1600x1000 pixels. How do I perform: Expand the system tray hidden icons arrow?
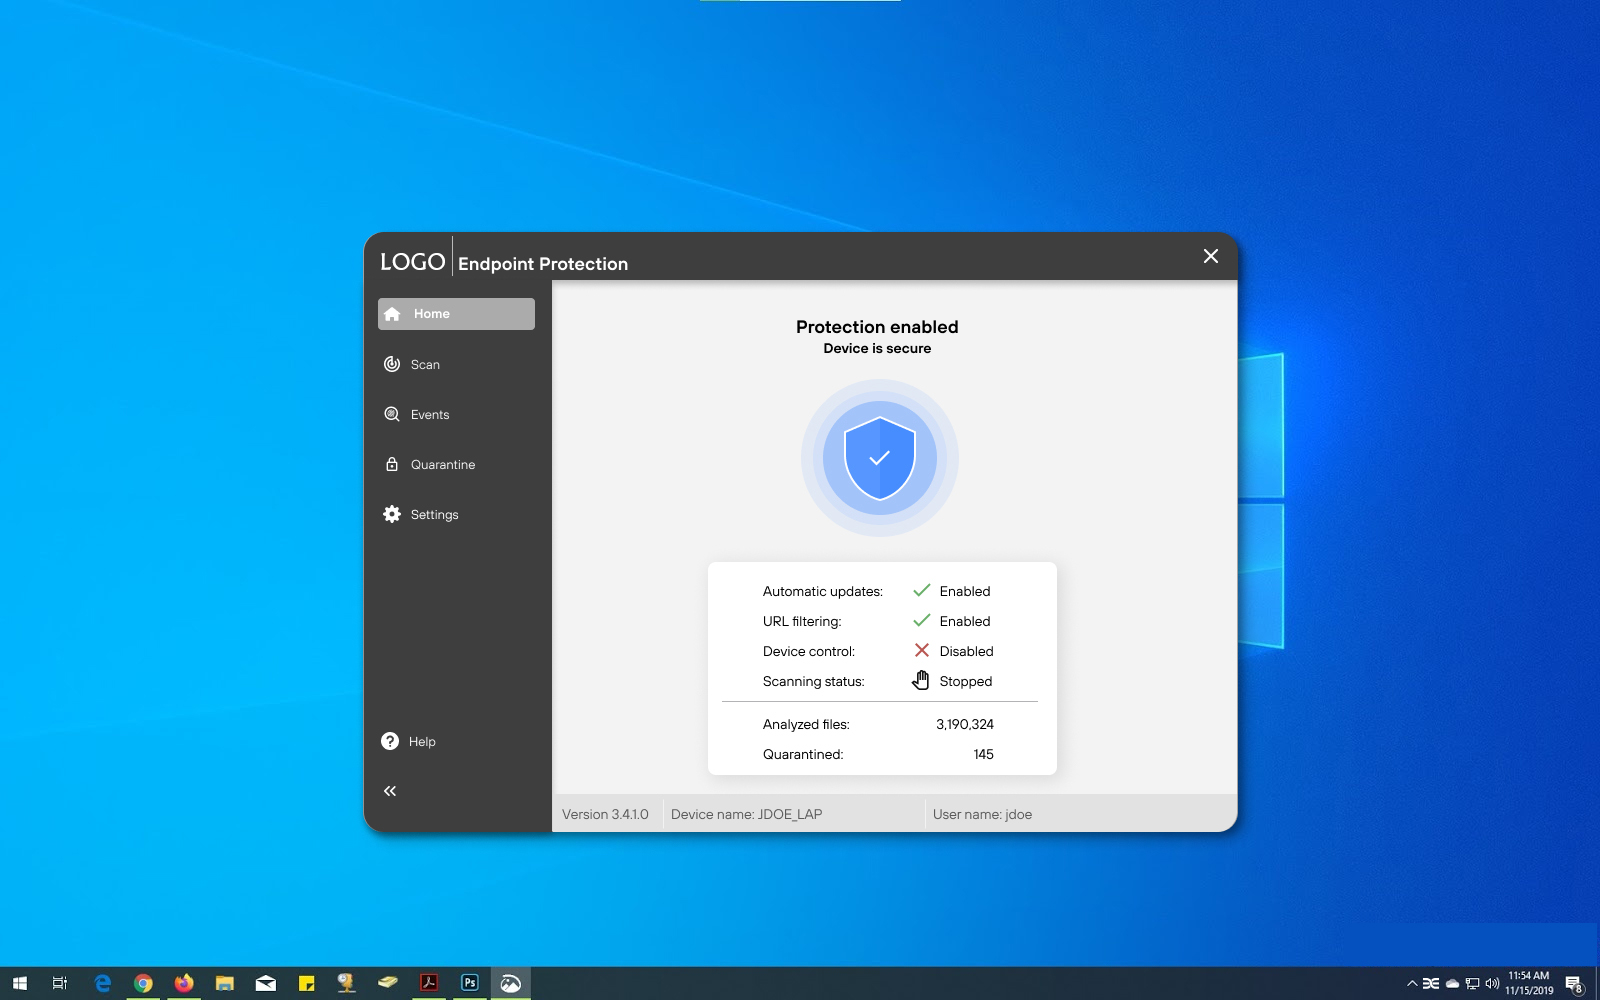point(1411,984)
